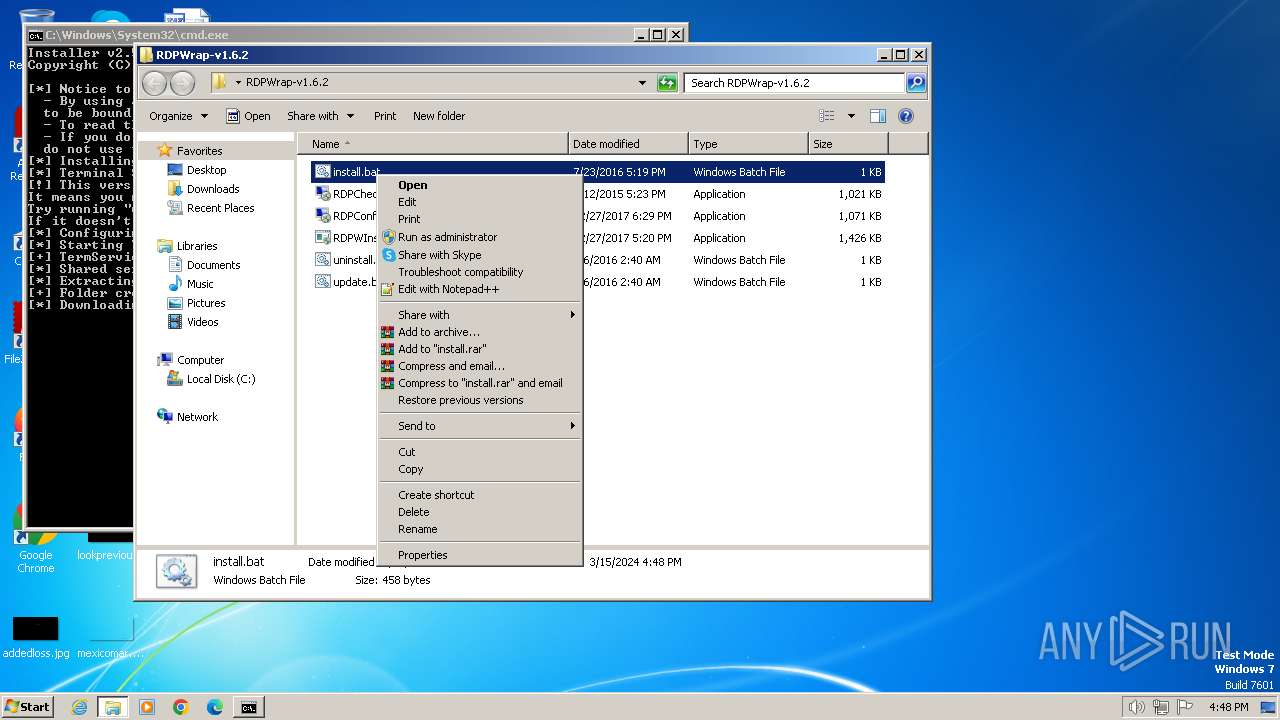Open the Pictures library

point(196,303)
